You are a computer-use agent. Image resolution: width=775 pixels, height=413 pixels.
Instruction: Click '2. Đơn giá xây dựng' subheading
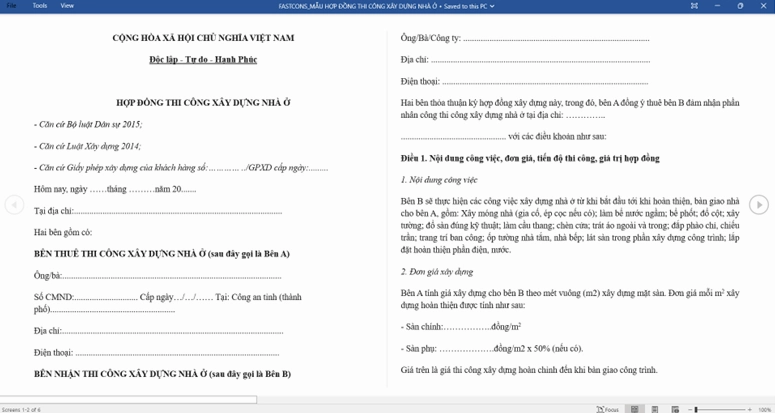[437, 272]
